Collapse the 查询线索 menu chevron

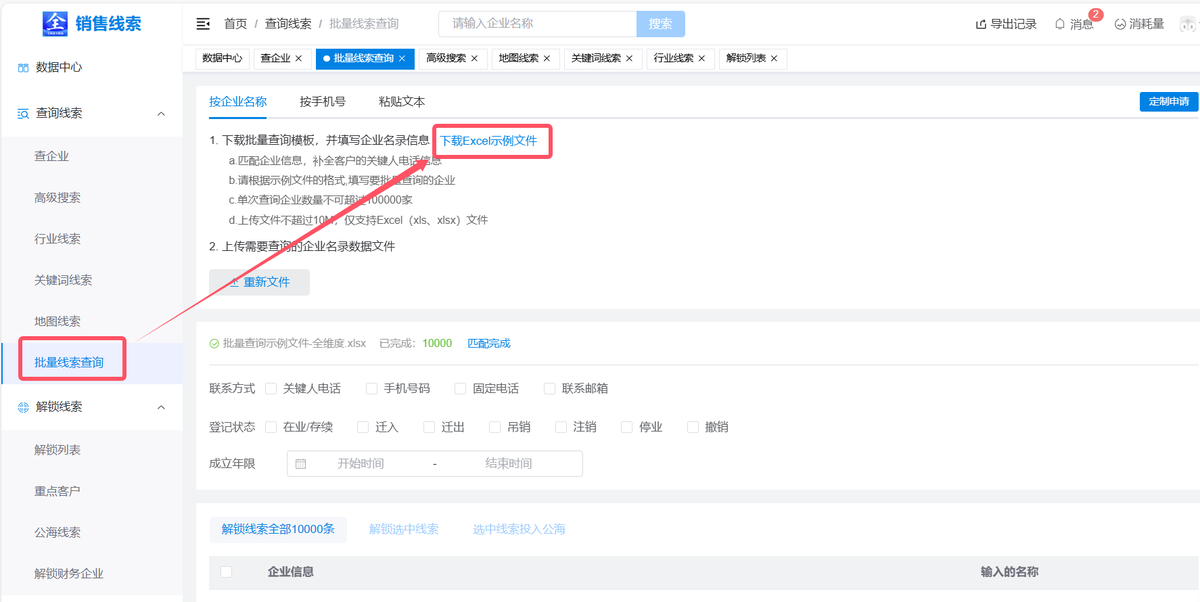coord(161,114)
